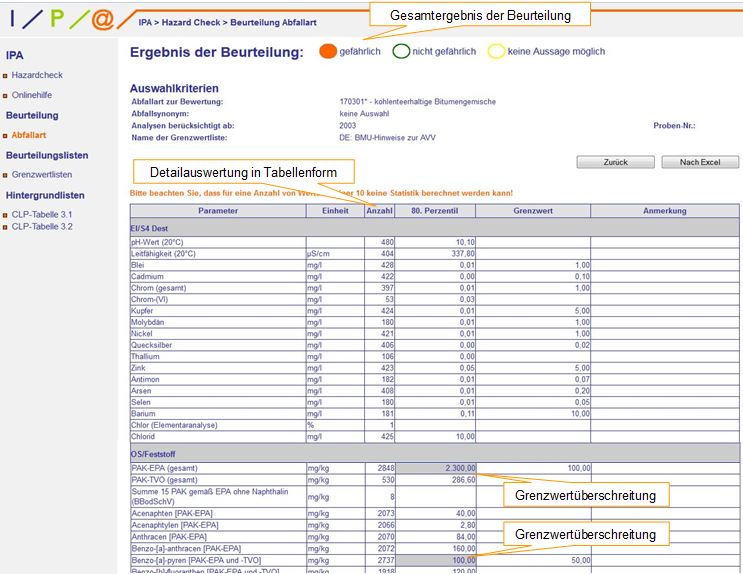This screenshot has width=743, height=574.
Task: Select 'Chrom-(VI)' row
Action: [x=435, y=299]
